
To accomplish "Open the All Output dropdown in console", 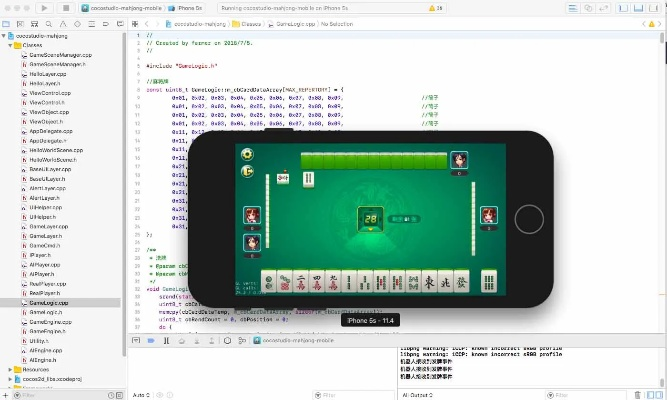I will tap(418, 394).
